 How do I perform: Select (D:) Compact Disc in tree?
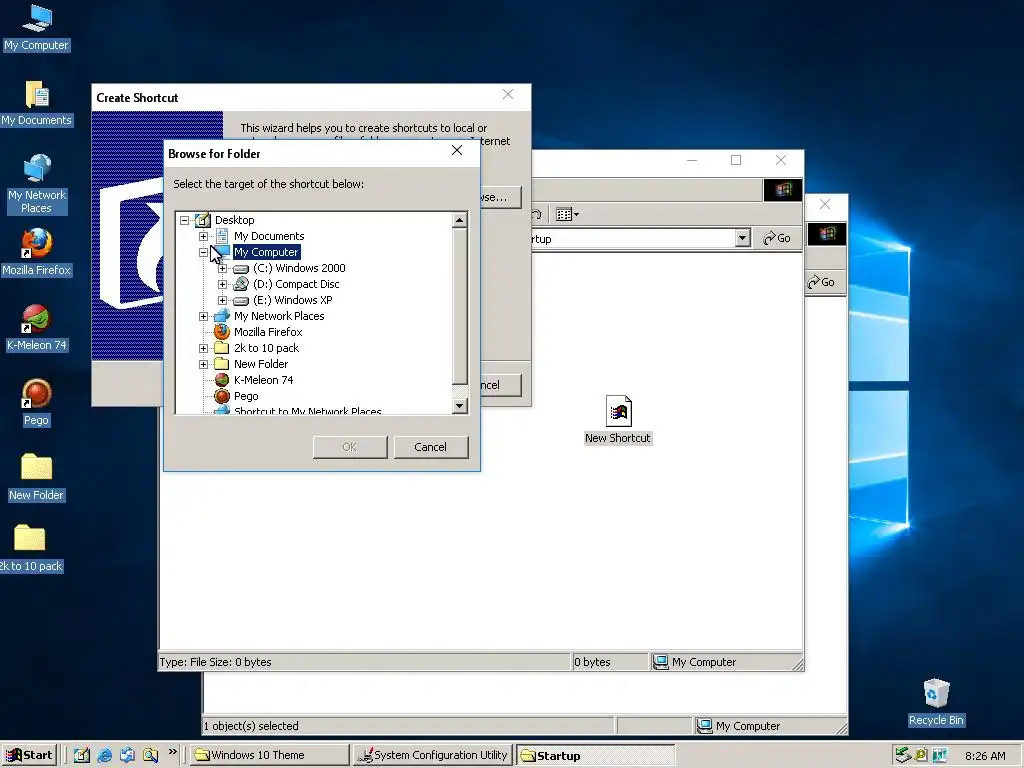coord(296,284)
